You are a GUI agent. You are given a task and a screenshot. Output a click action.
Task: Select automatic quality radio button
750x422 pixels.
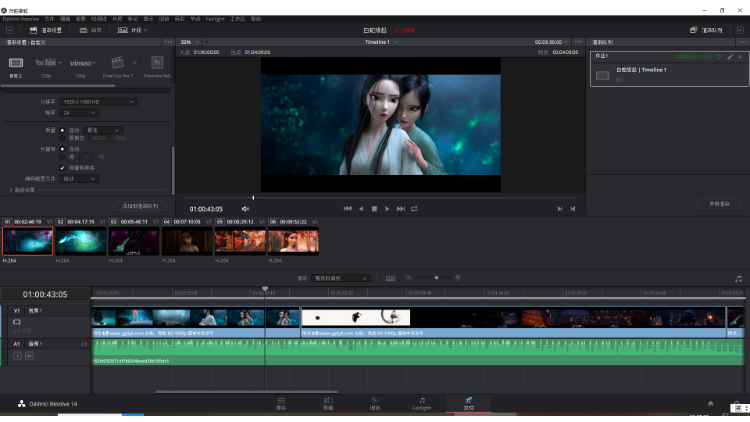click(62, 130)
